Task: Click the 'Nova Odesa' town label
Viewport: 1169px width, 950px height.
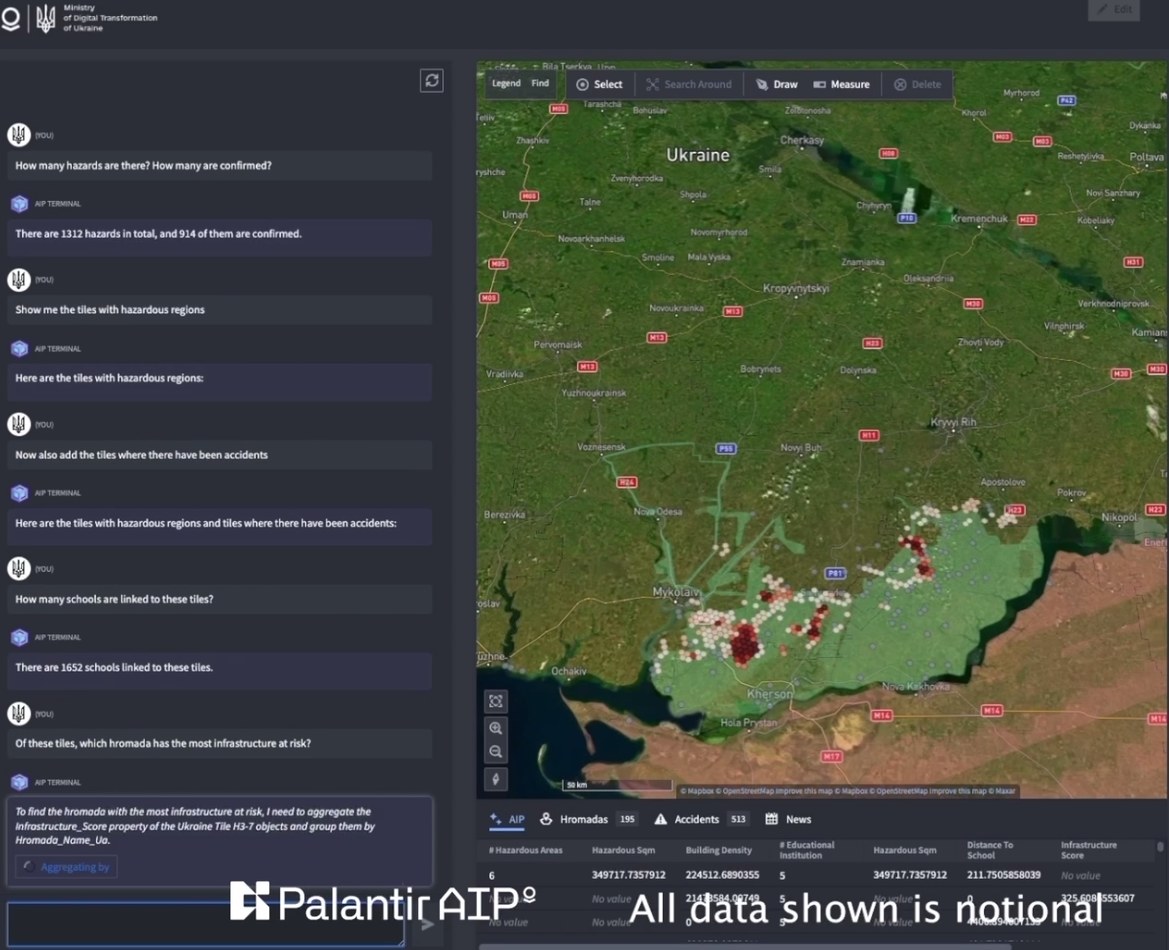Action: pos(658,512)
